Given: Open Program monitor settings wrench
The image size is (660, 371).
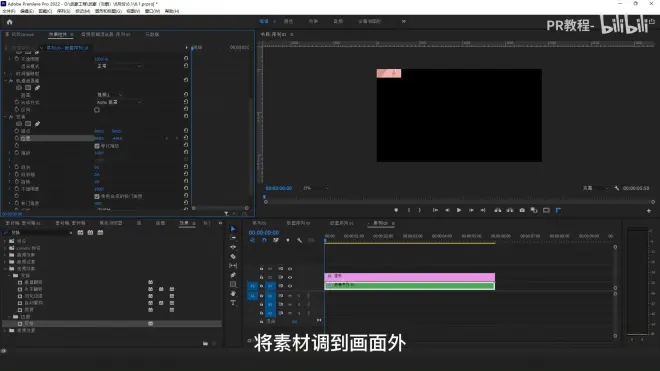Looking at the screenshot, I should [617, 188].
